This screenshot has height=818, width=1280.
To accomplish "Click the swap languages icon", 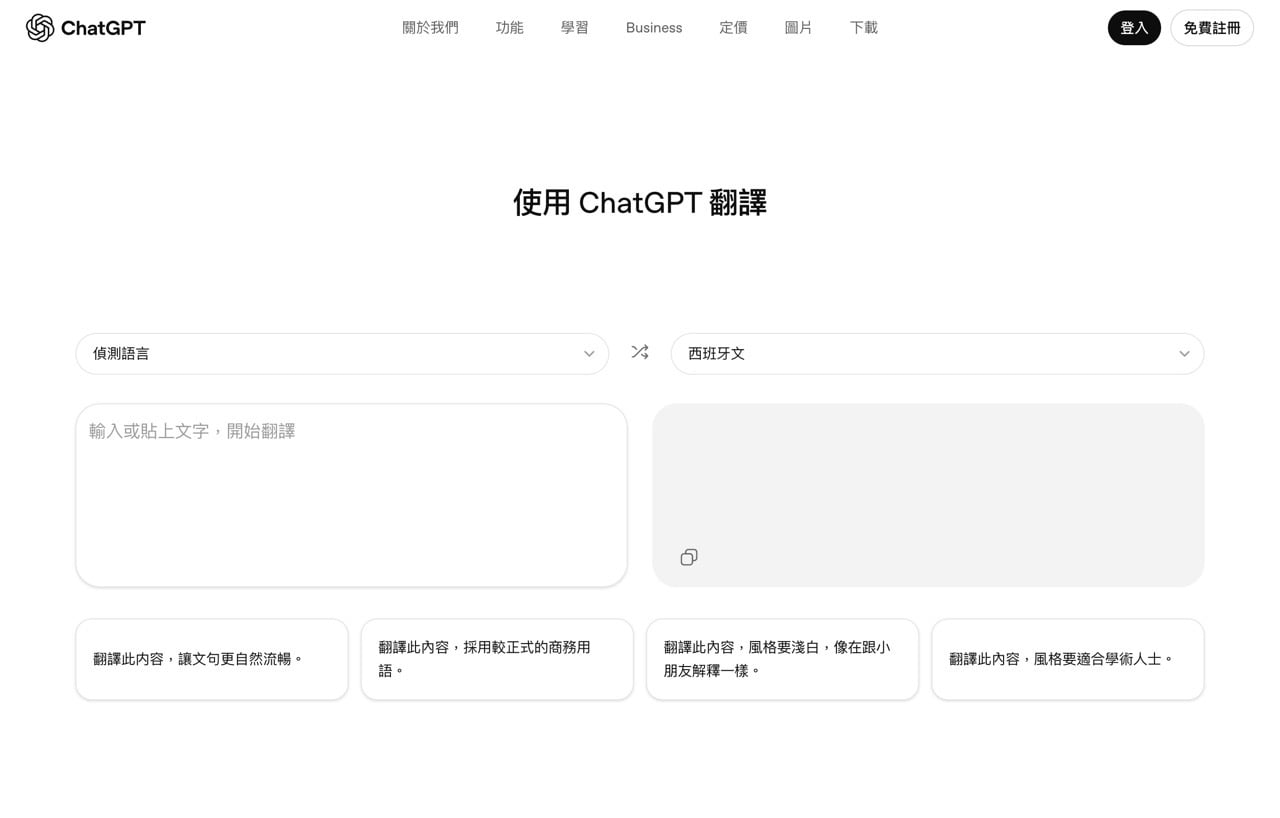I will 639,352.
